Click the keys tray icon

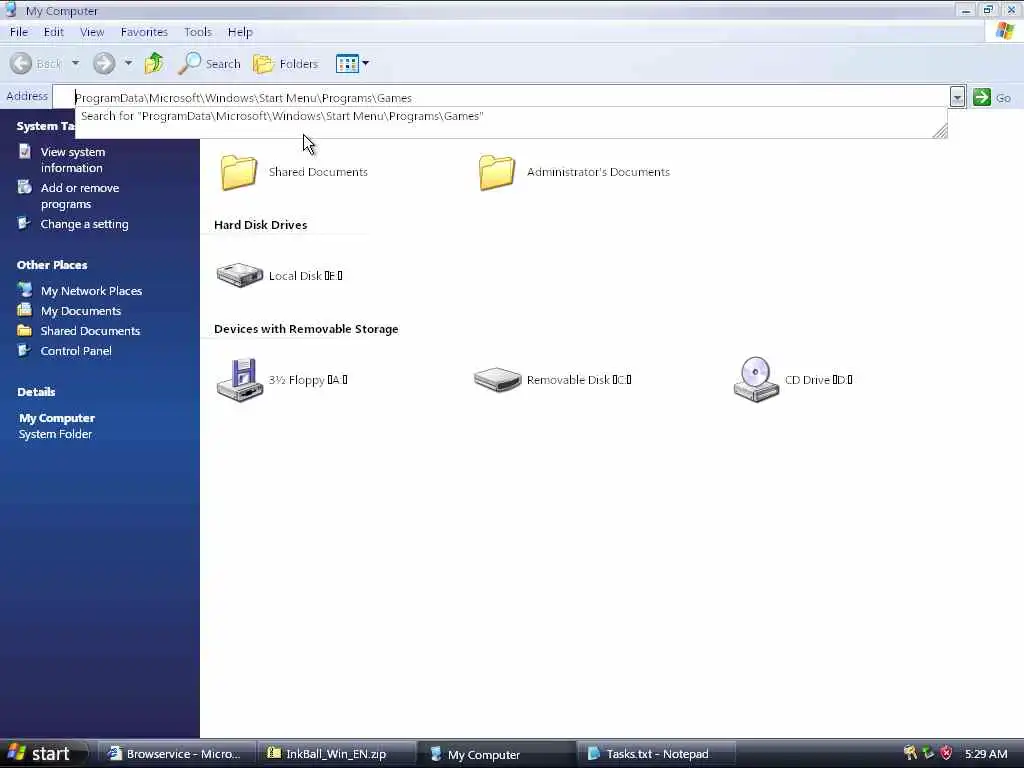pyautogui.click(x=910, y=754)
